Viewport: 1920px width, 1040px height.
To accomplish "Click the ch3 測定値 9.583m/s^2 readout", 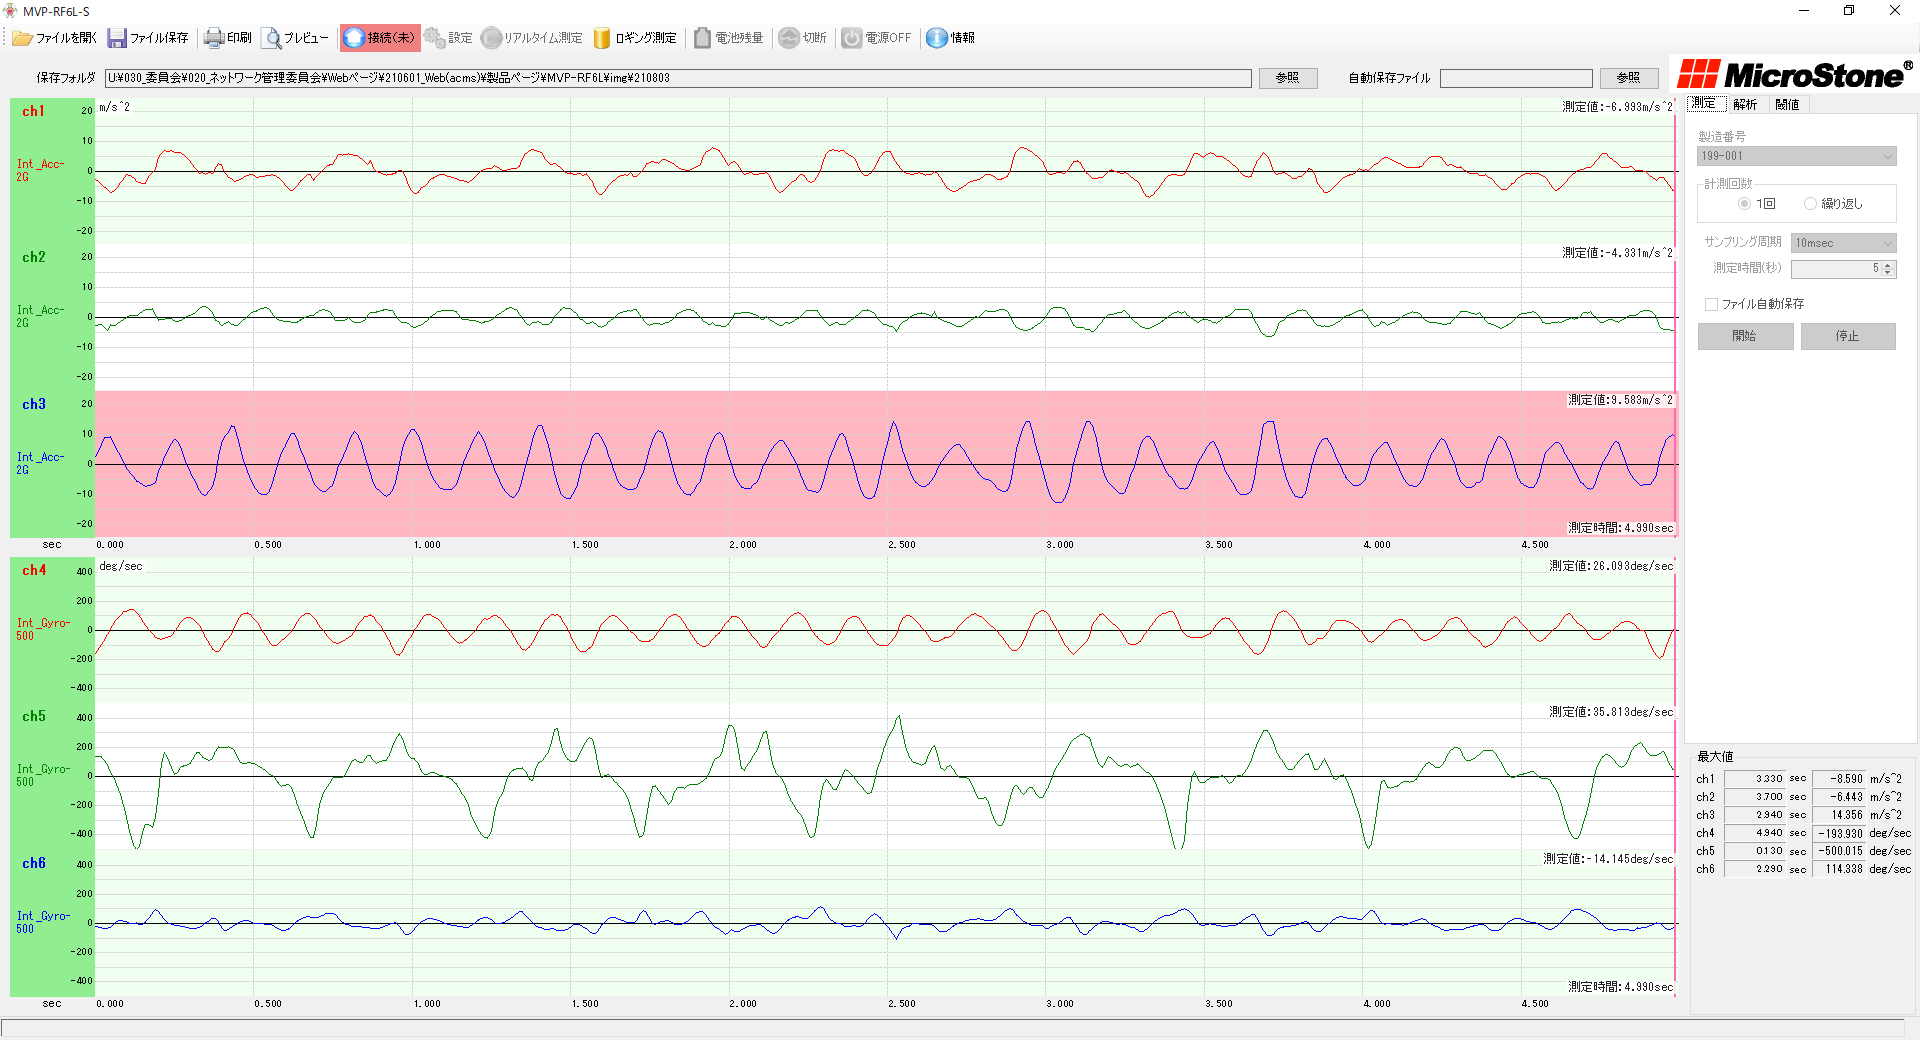I will (1620, 400).
